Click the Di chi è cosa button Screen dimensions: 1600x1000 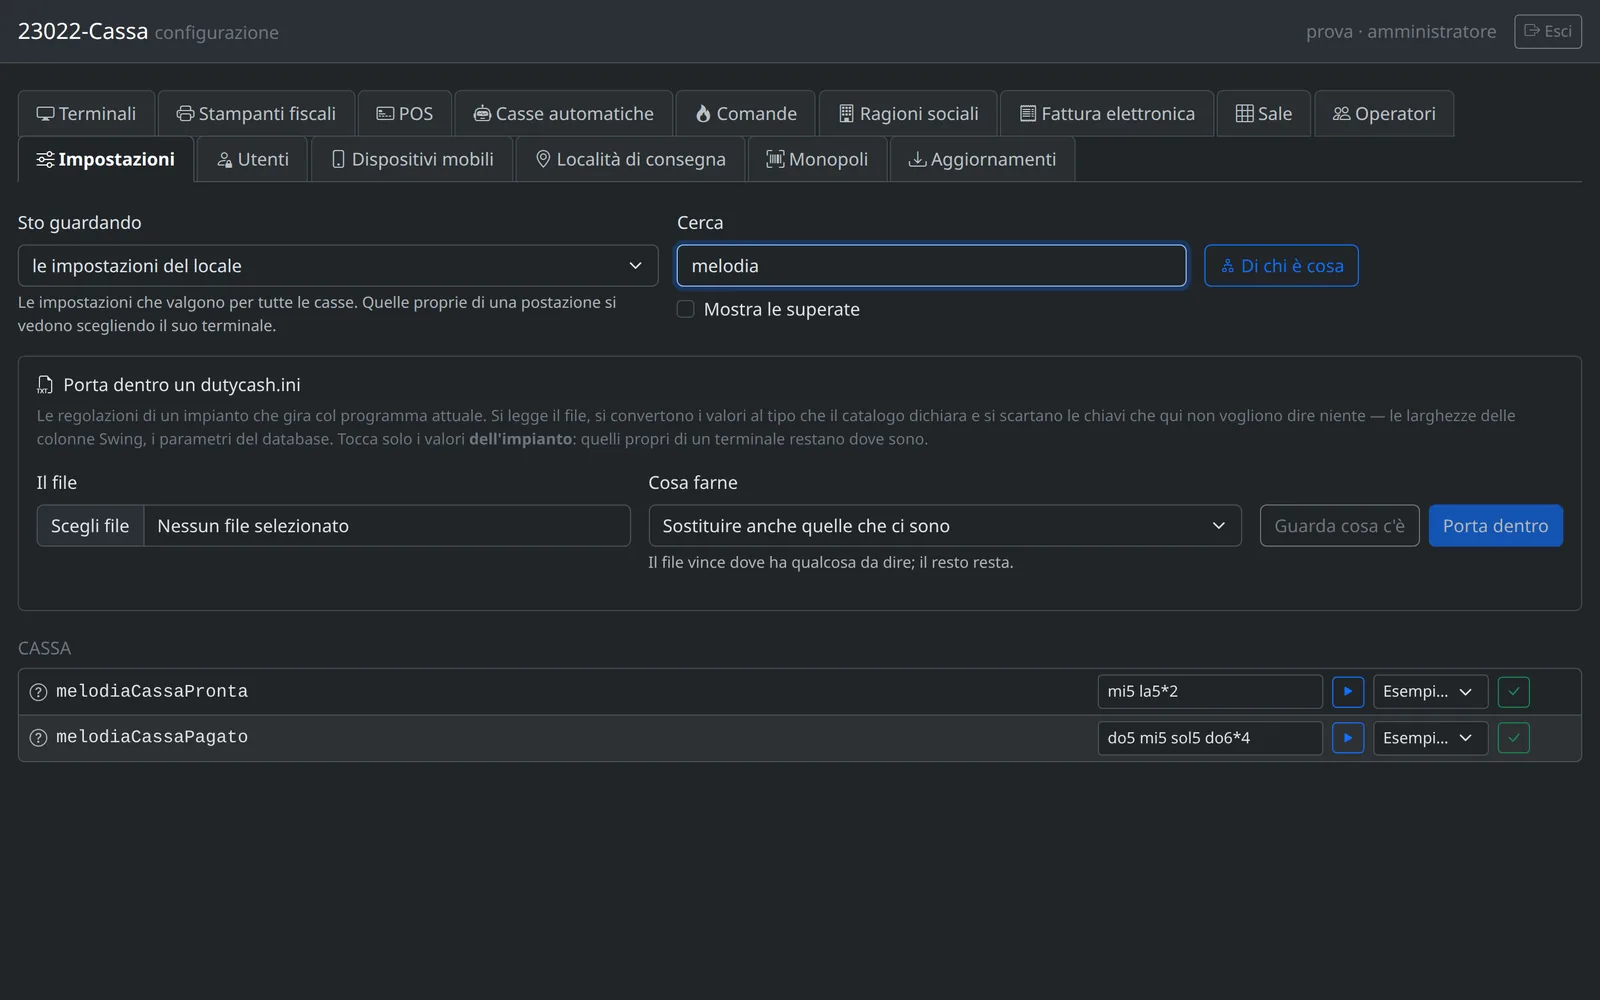pyautogui.click(x=1281, y=266)
